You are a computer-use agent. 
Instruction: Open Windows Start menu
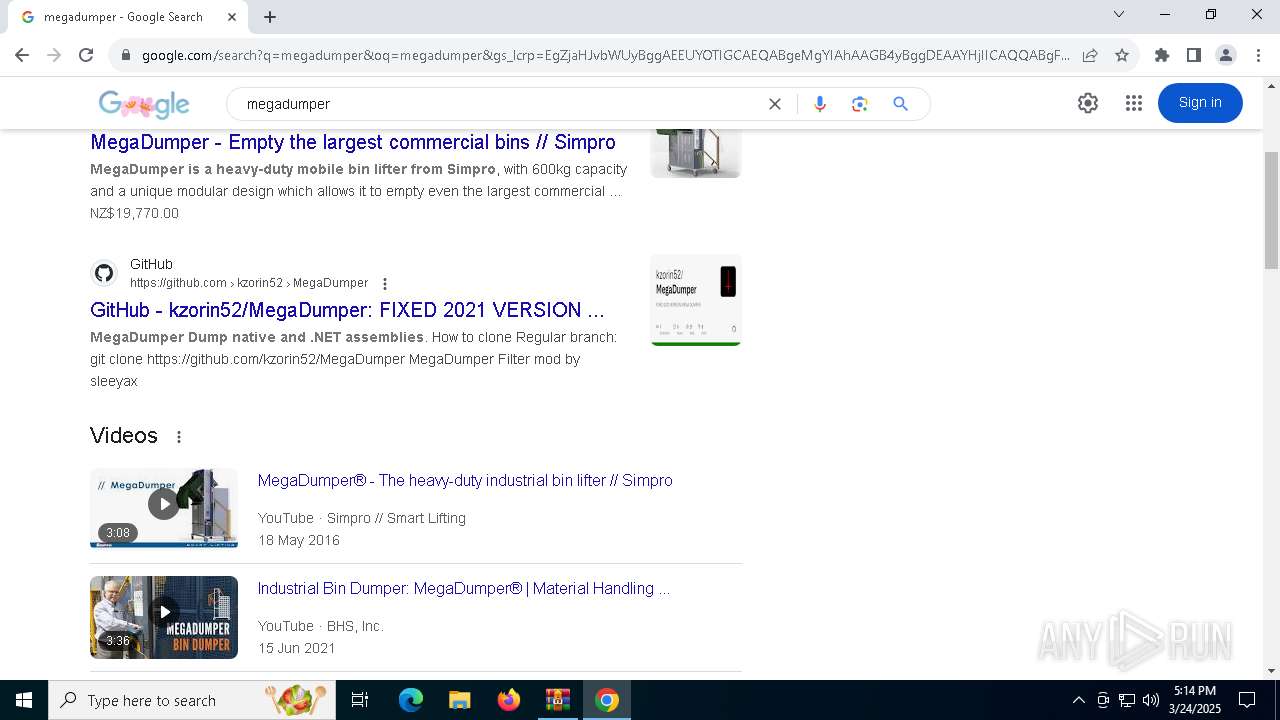(24, 700)
